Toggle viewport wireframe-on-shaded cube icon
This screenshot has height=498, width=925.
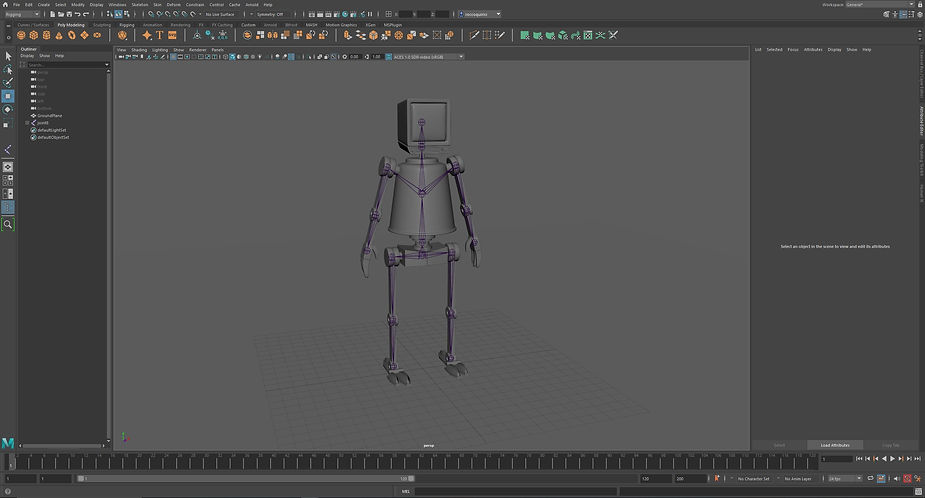(232, 57)
